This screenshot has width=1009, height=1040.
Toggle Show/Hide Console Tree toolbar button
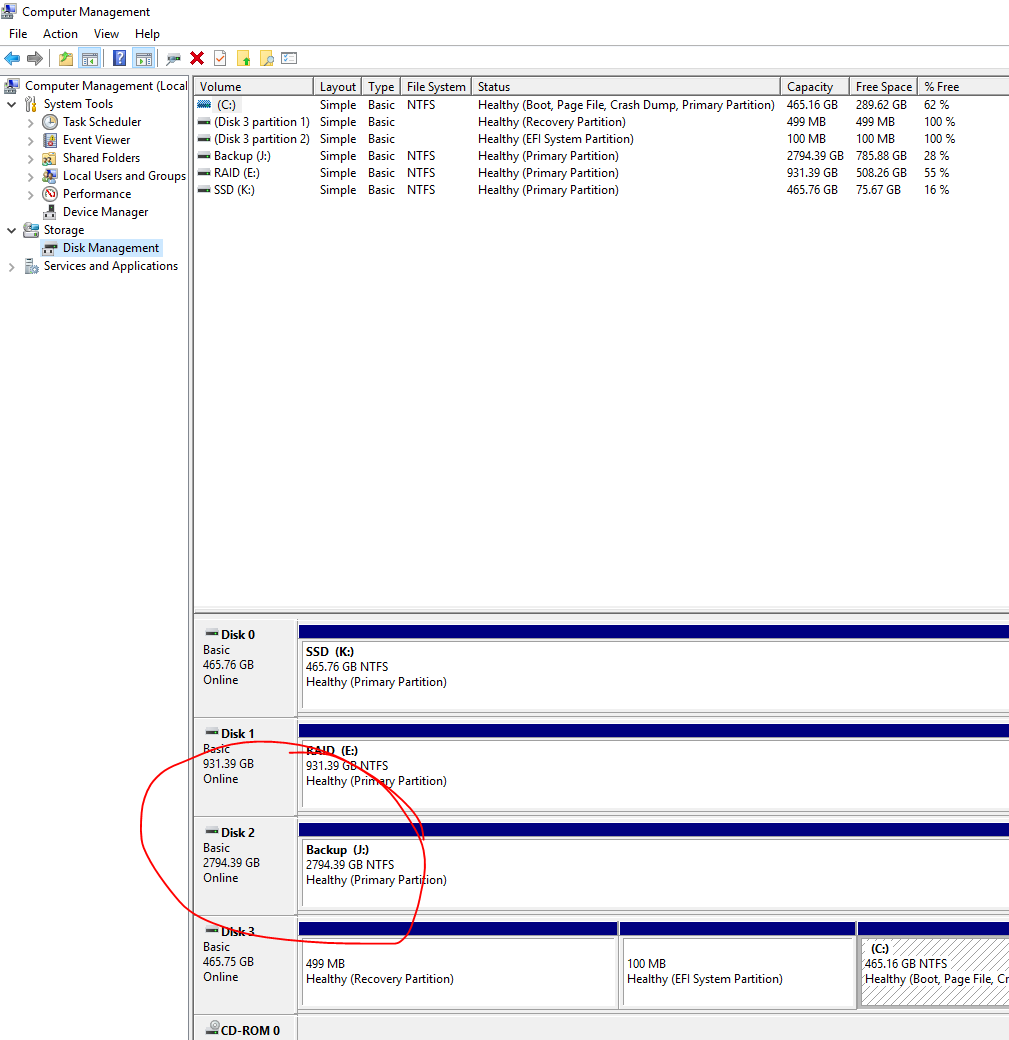coord(89,59)
